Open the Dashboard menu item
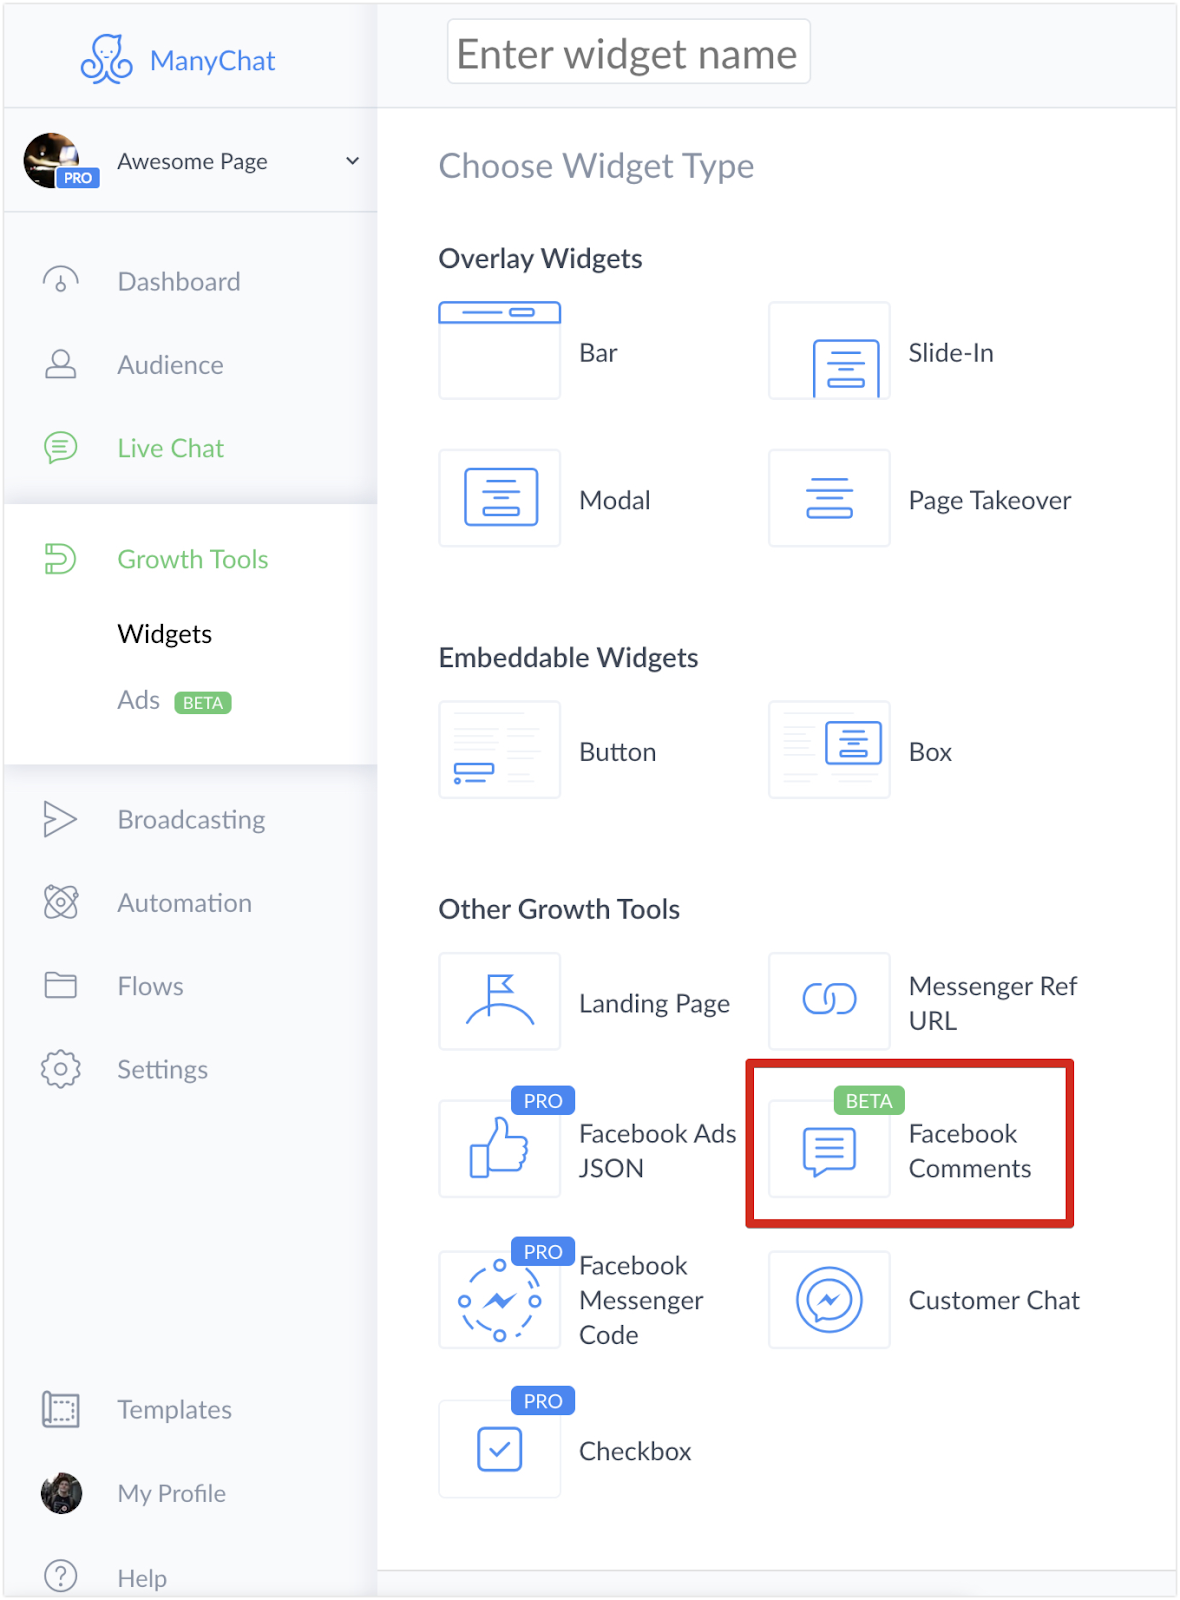 tap(179, 281)
